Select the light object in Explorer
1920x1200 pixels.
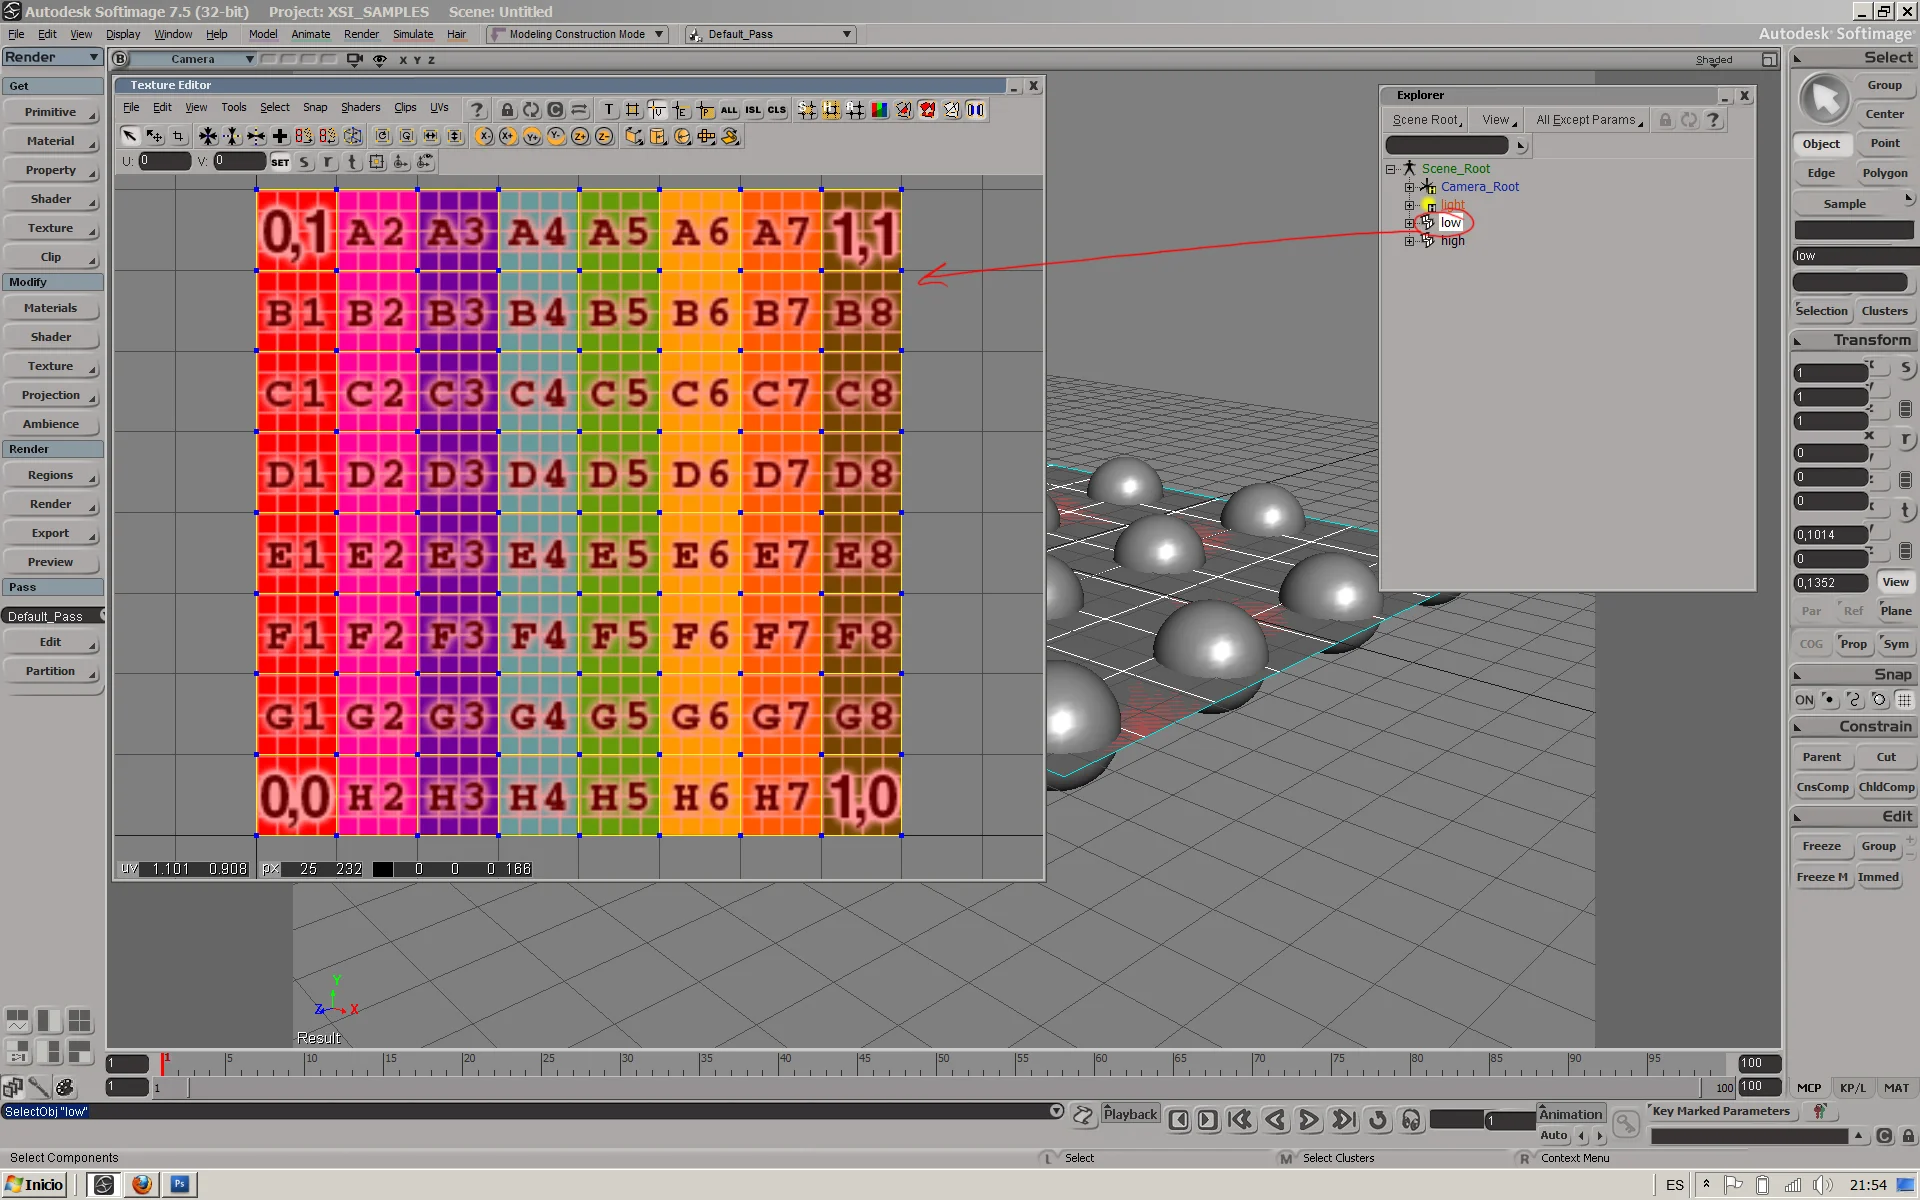pyautogui.click(x=1452, y=205)
